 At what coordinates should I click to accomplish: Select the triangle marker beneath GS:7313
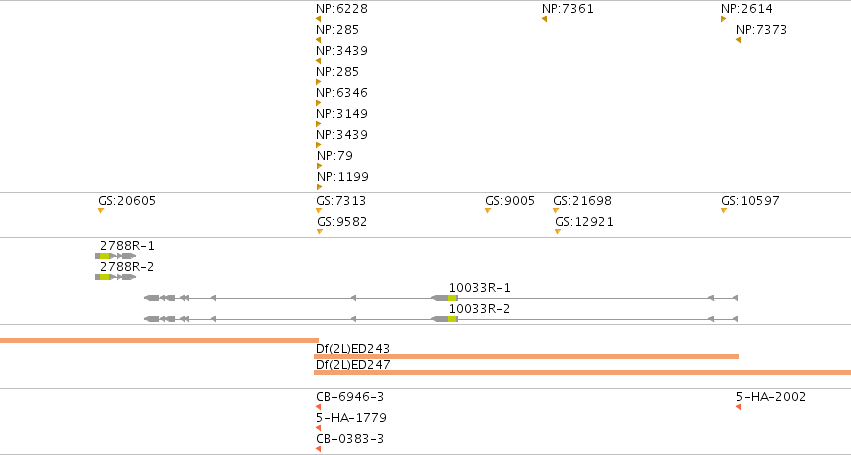click(319, 211)
